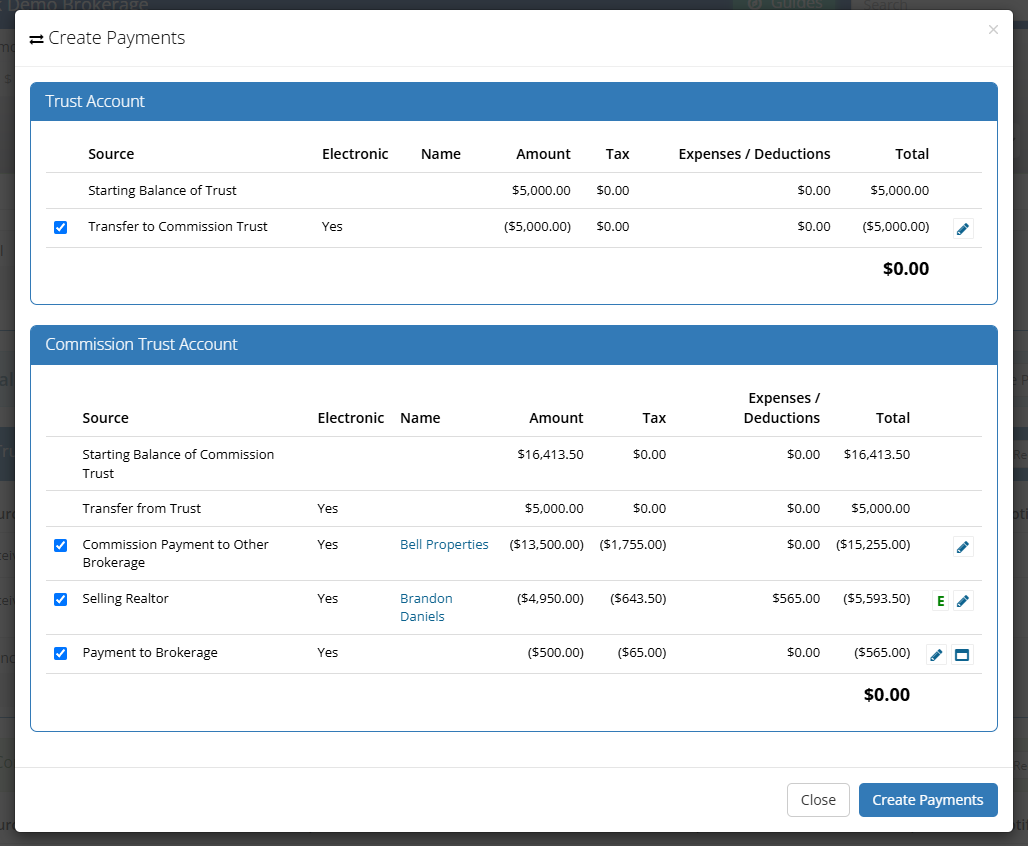Click the Trust Account panel header
The image size is (1028, 846).
click(x=514, y=102)
